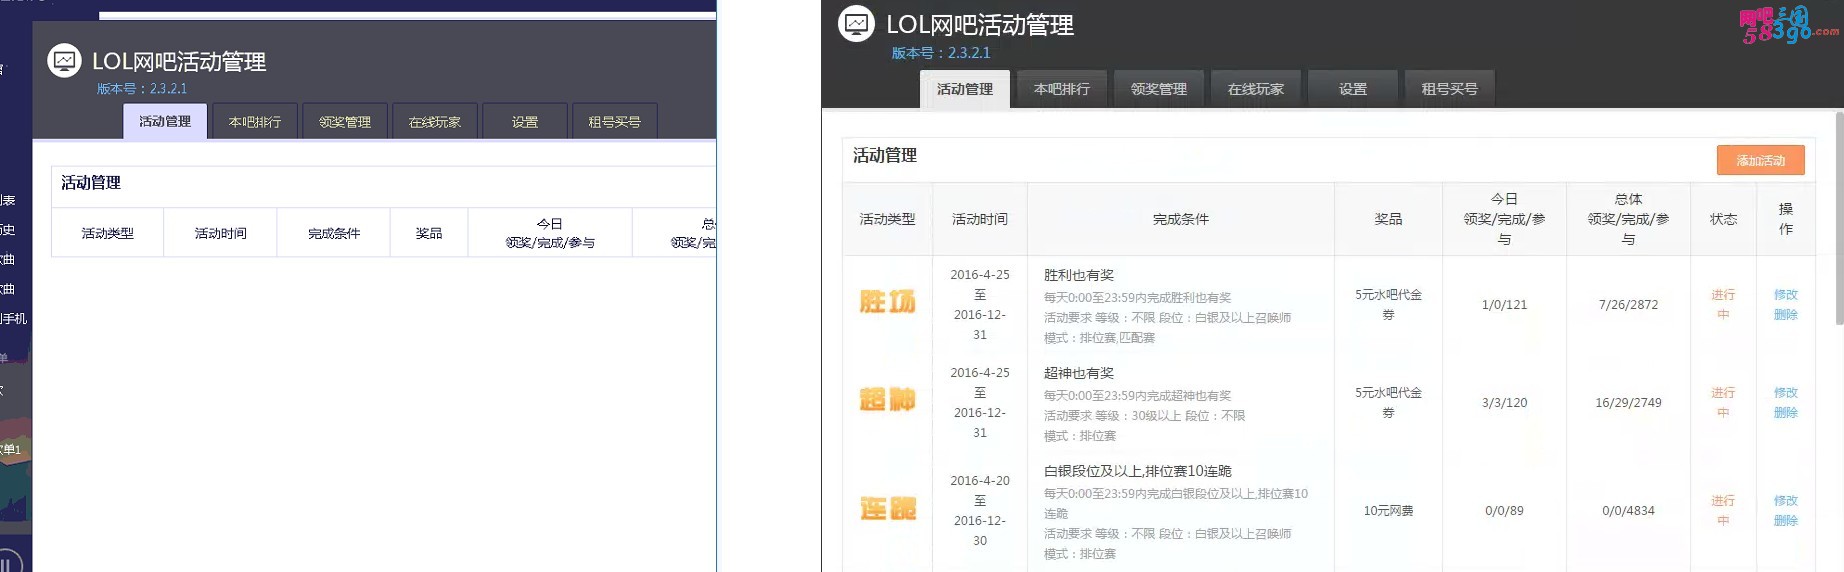Click 修改 link in 胜利也有奖 row

click(1786, 294)
